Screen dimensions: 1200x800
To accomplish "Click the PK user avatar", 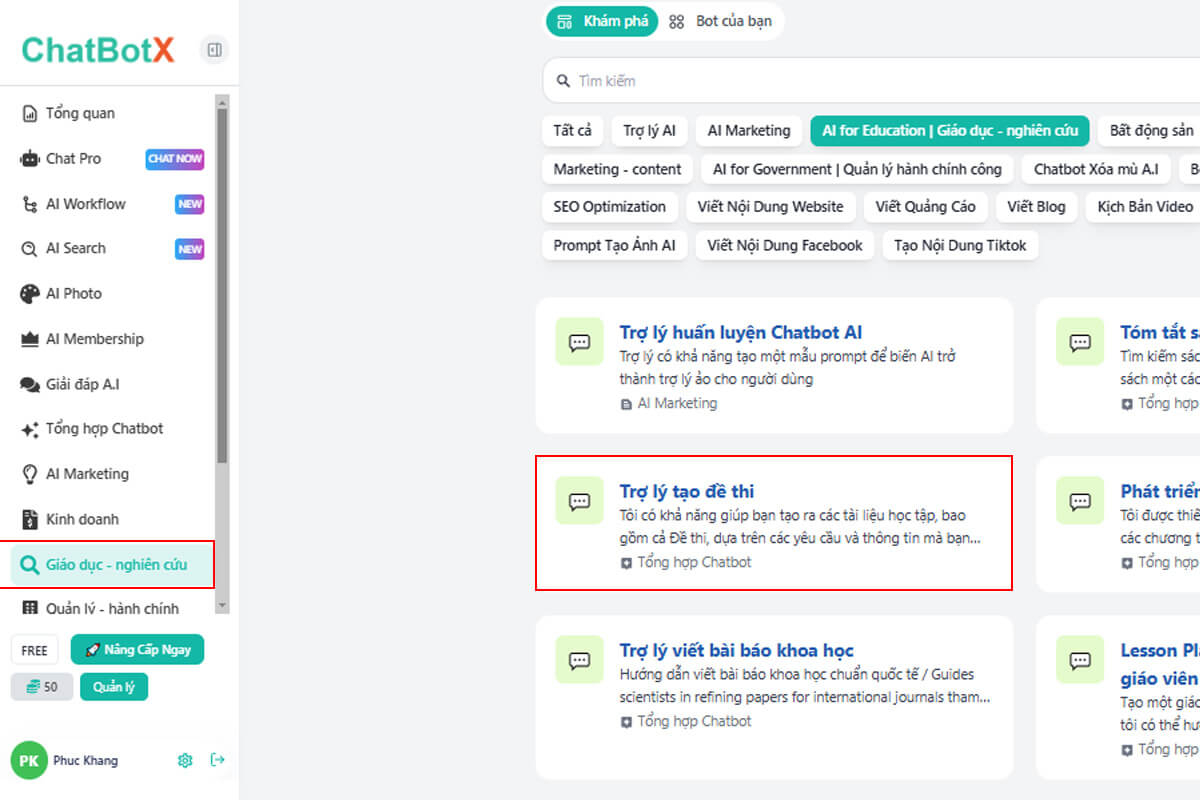I will pyautogui.click(x=29, y=760).
